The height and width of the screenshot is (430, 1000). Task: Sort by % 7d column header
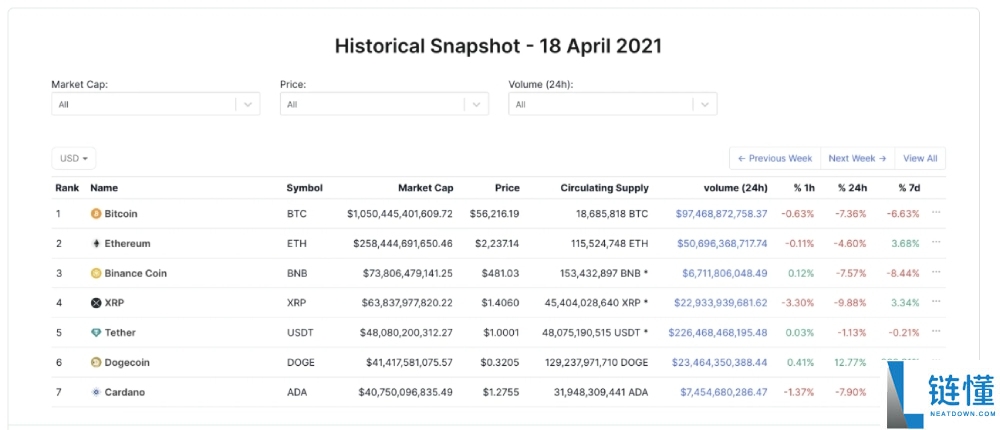coord(909,188)
